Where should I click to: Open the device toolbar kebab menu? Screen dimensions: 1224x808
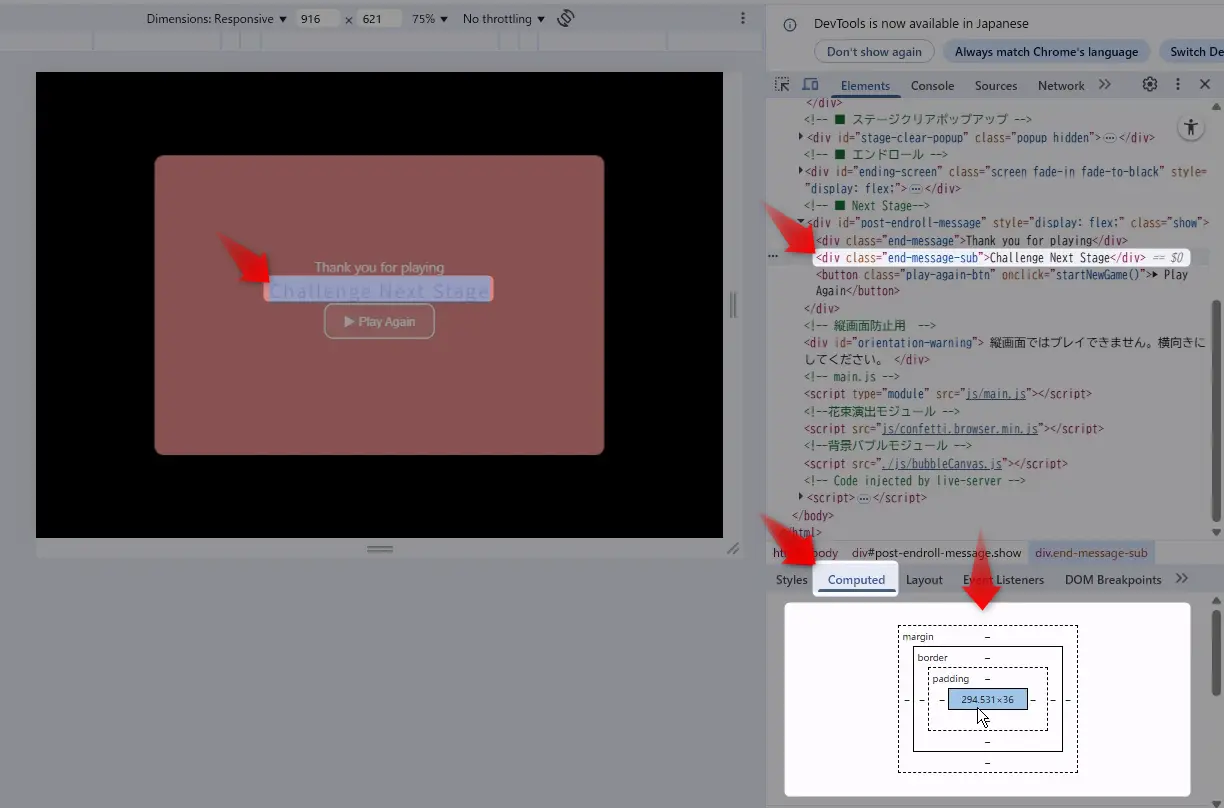click(742, 18)
